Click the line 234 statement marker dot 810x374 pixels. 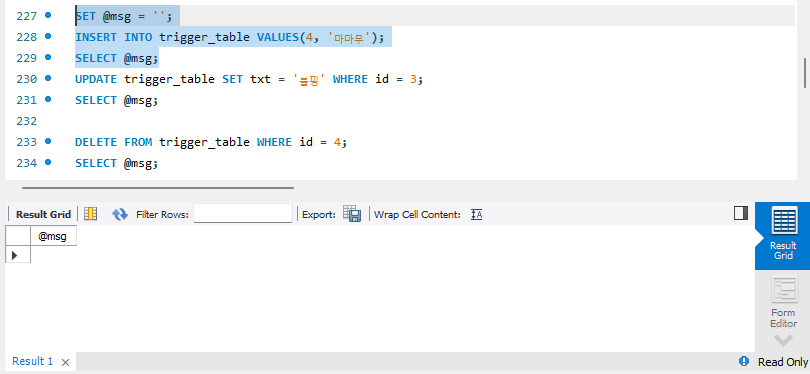coord(48,162)
